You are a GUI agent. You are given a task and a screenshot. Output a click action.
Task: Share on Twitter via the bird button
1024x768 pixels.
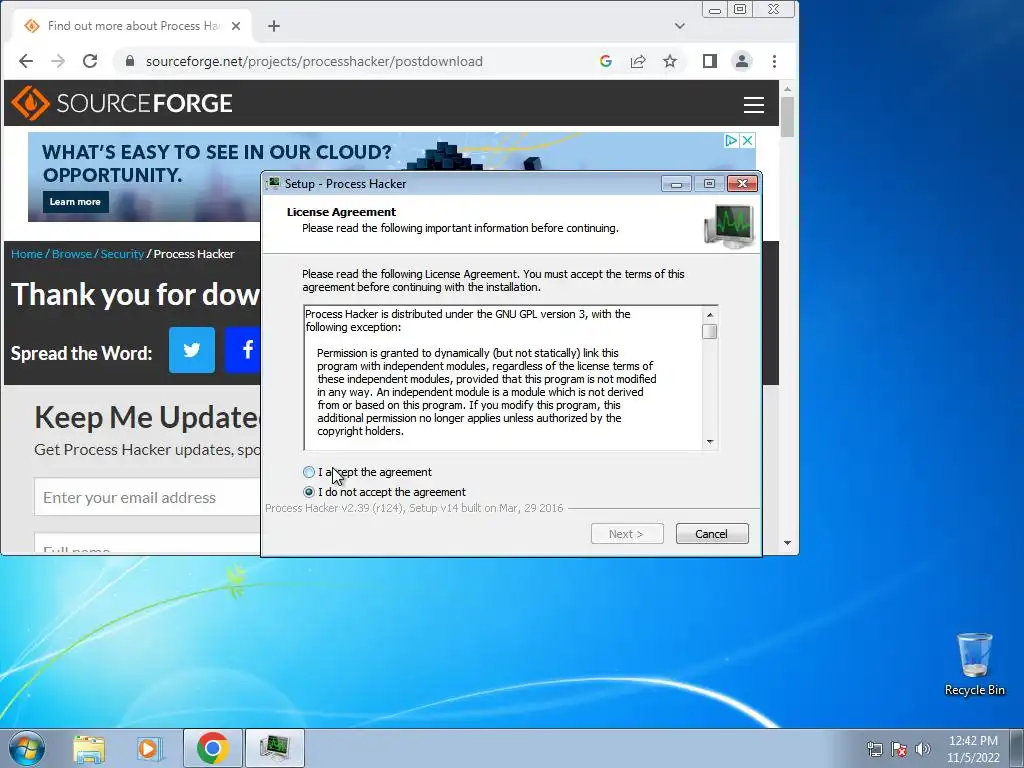(192, 350)
